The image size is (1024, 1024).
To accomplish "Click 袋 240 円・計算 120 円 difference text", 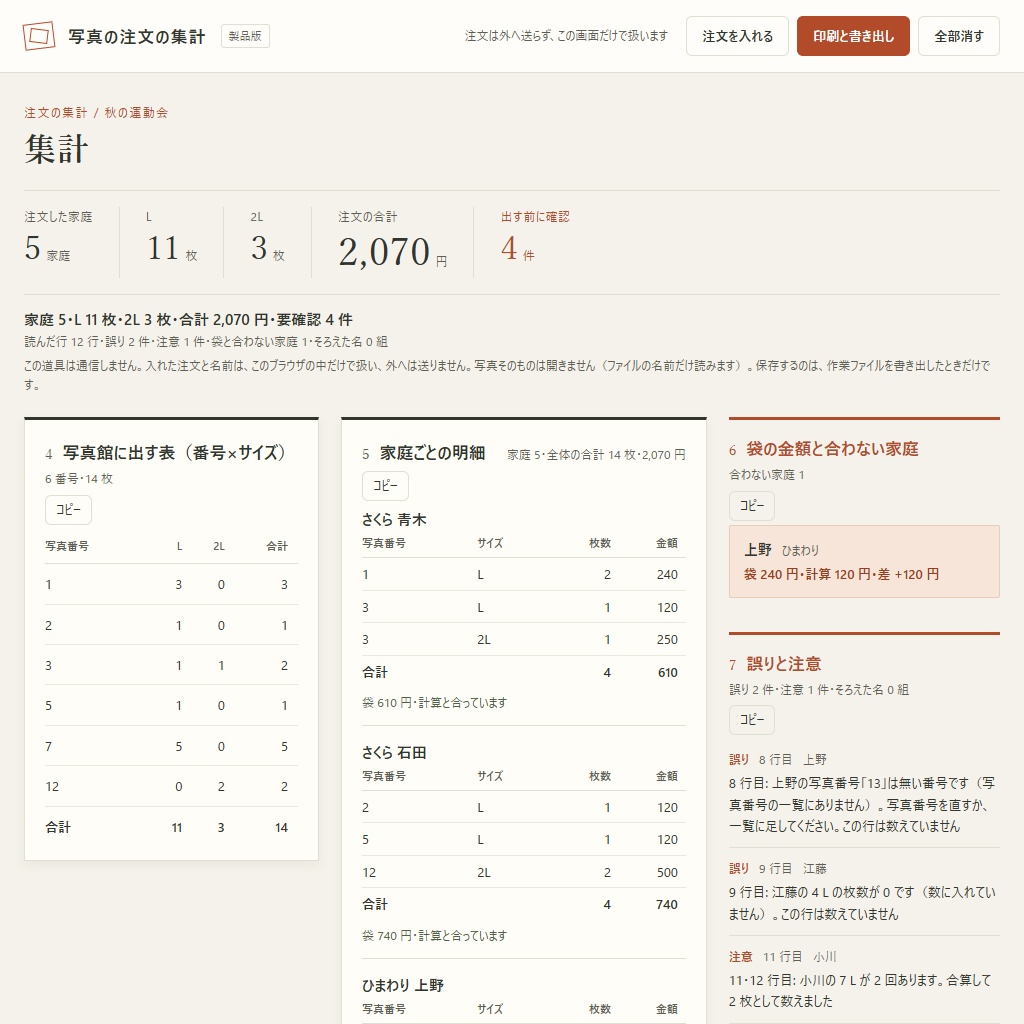I will [841, 574].
